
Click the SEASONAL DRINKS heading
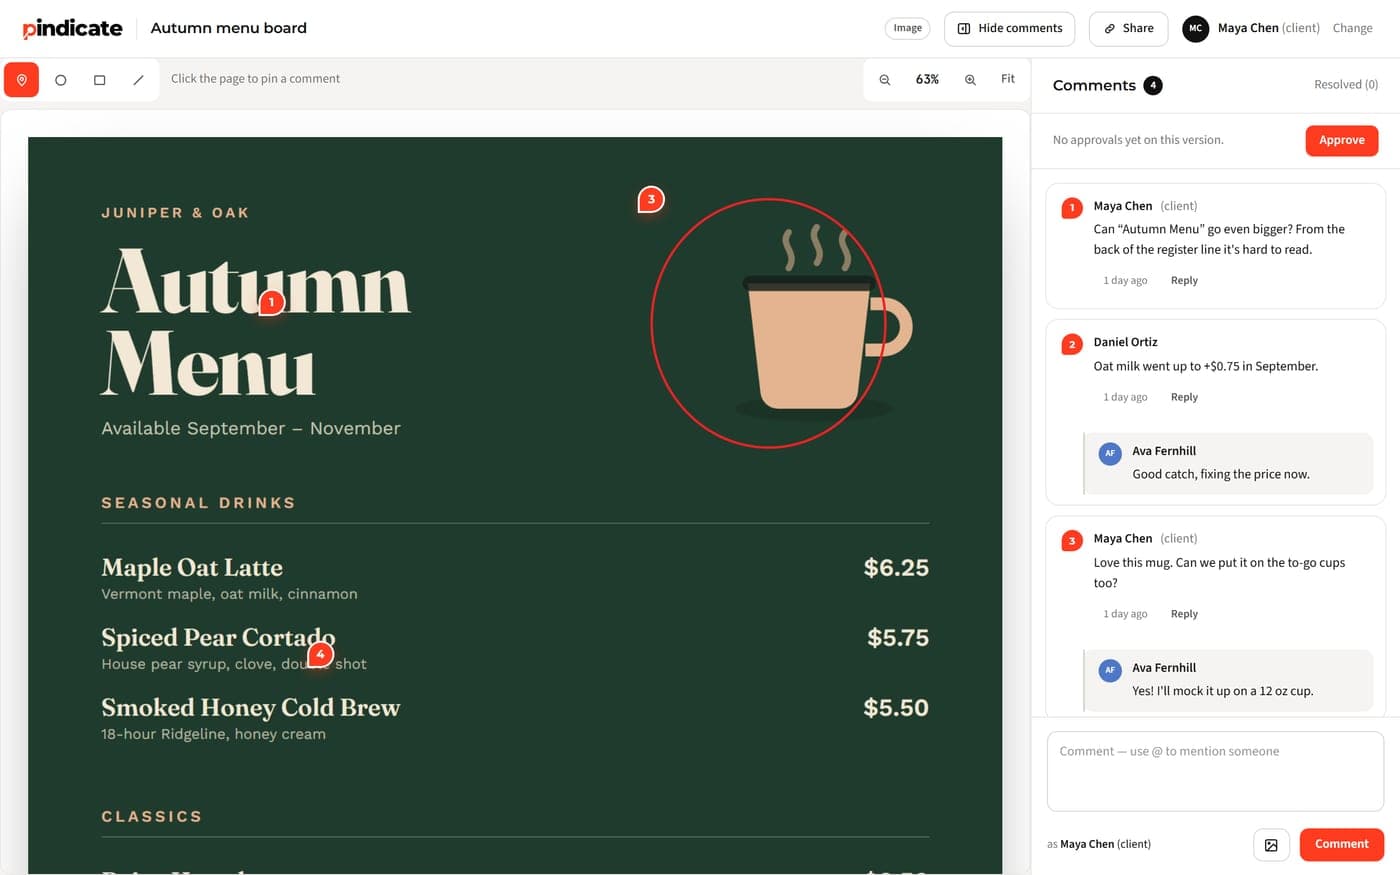click(x=198, y=503)
